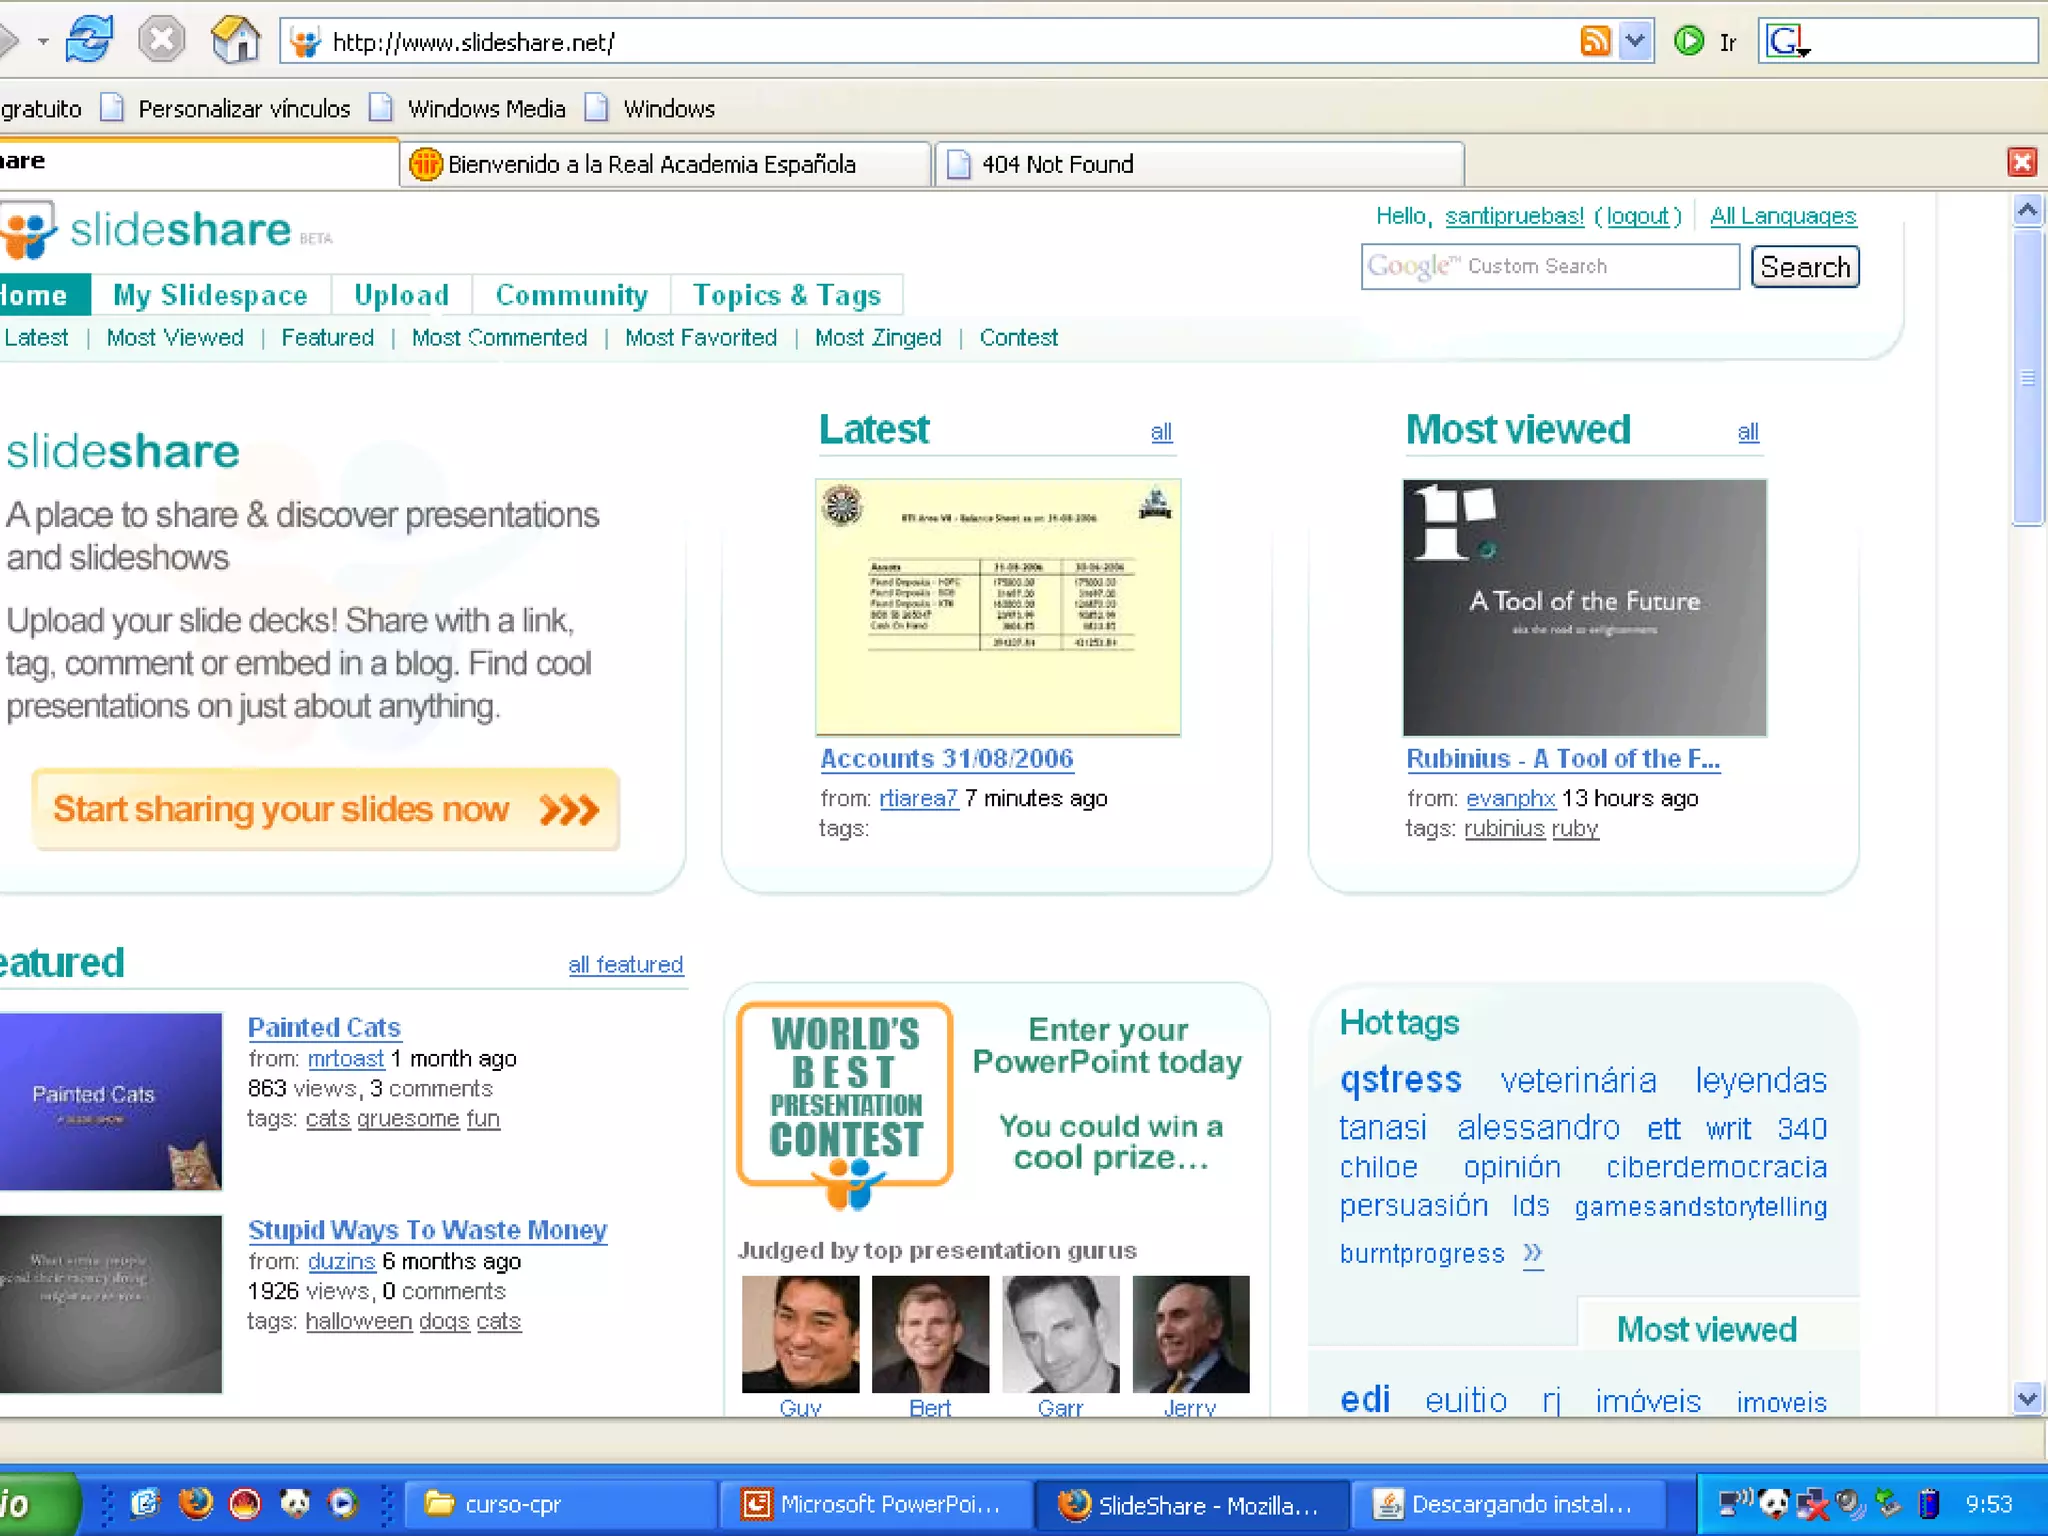Expand more hot tags double arrow
The height and width of the screenshot is (1536, 2048).
point(1533,1253)
